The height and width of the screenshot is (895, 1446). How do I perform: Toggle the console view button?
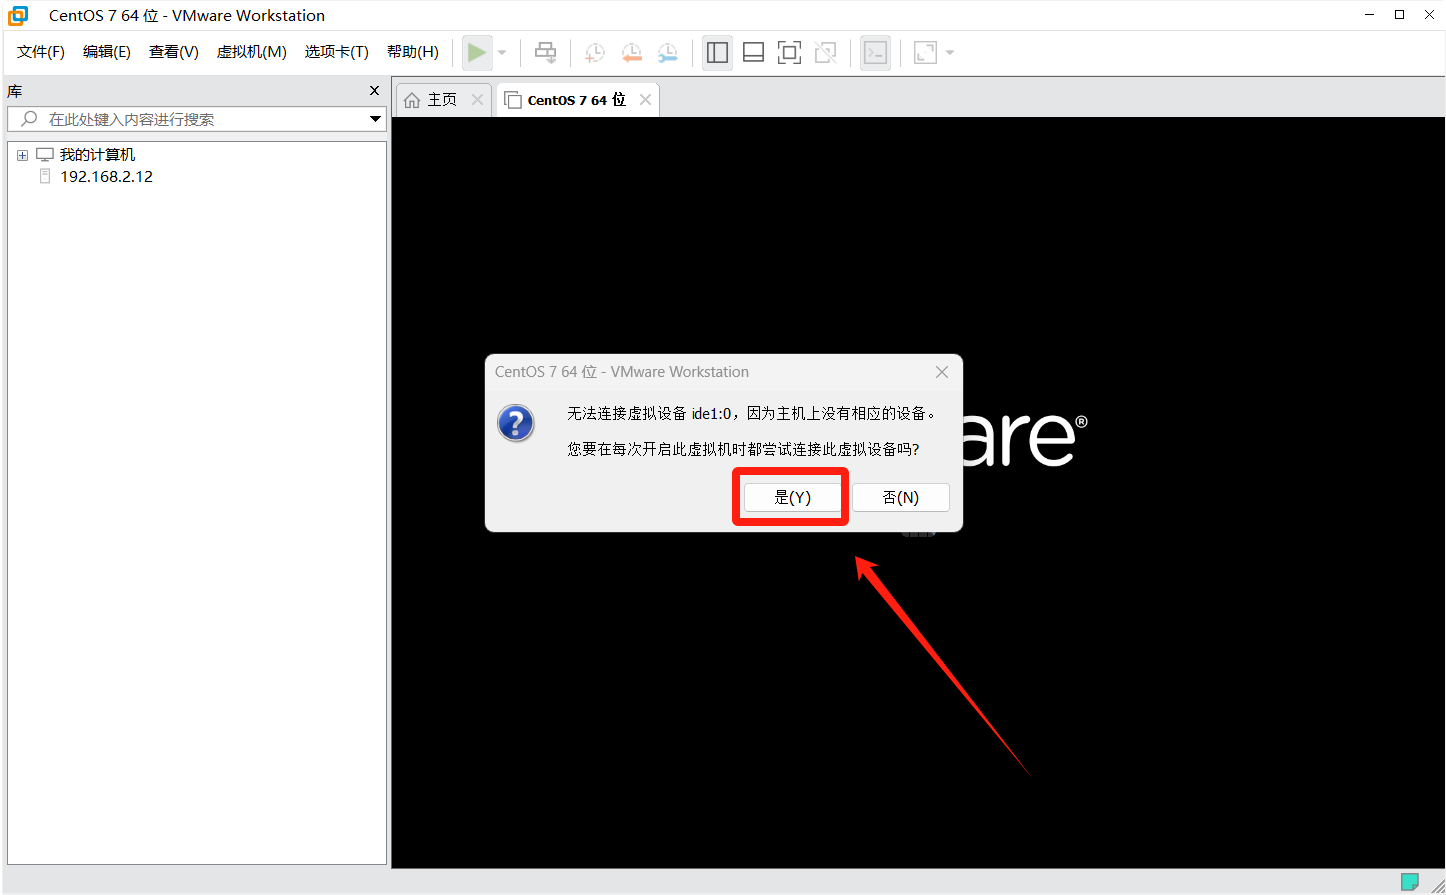coord(875,53)
